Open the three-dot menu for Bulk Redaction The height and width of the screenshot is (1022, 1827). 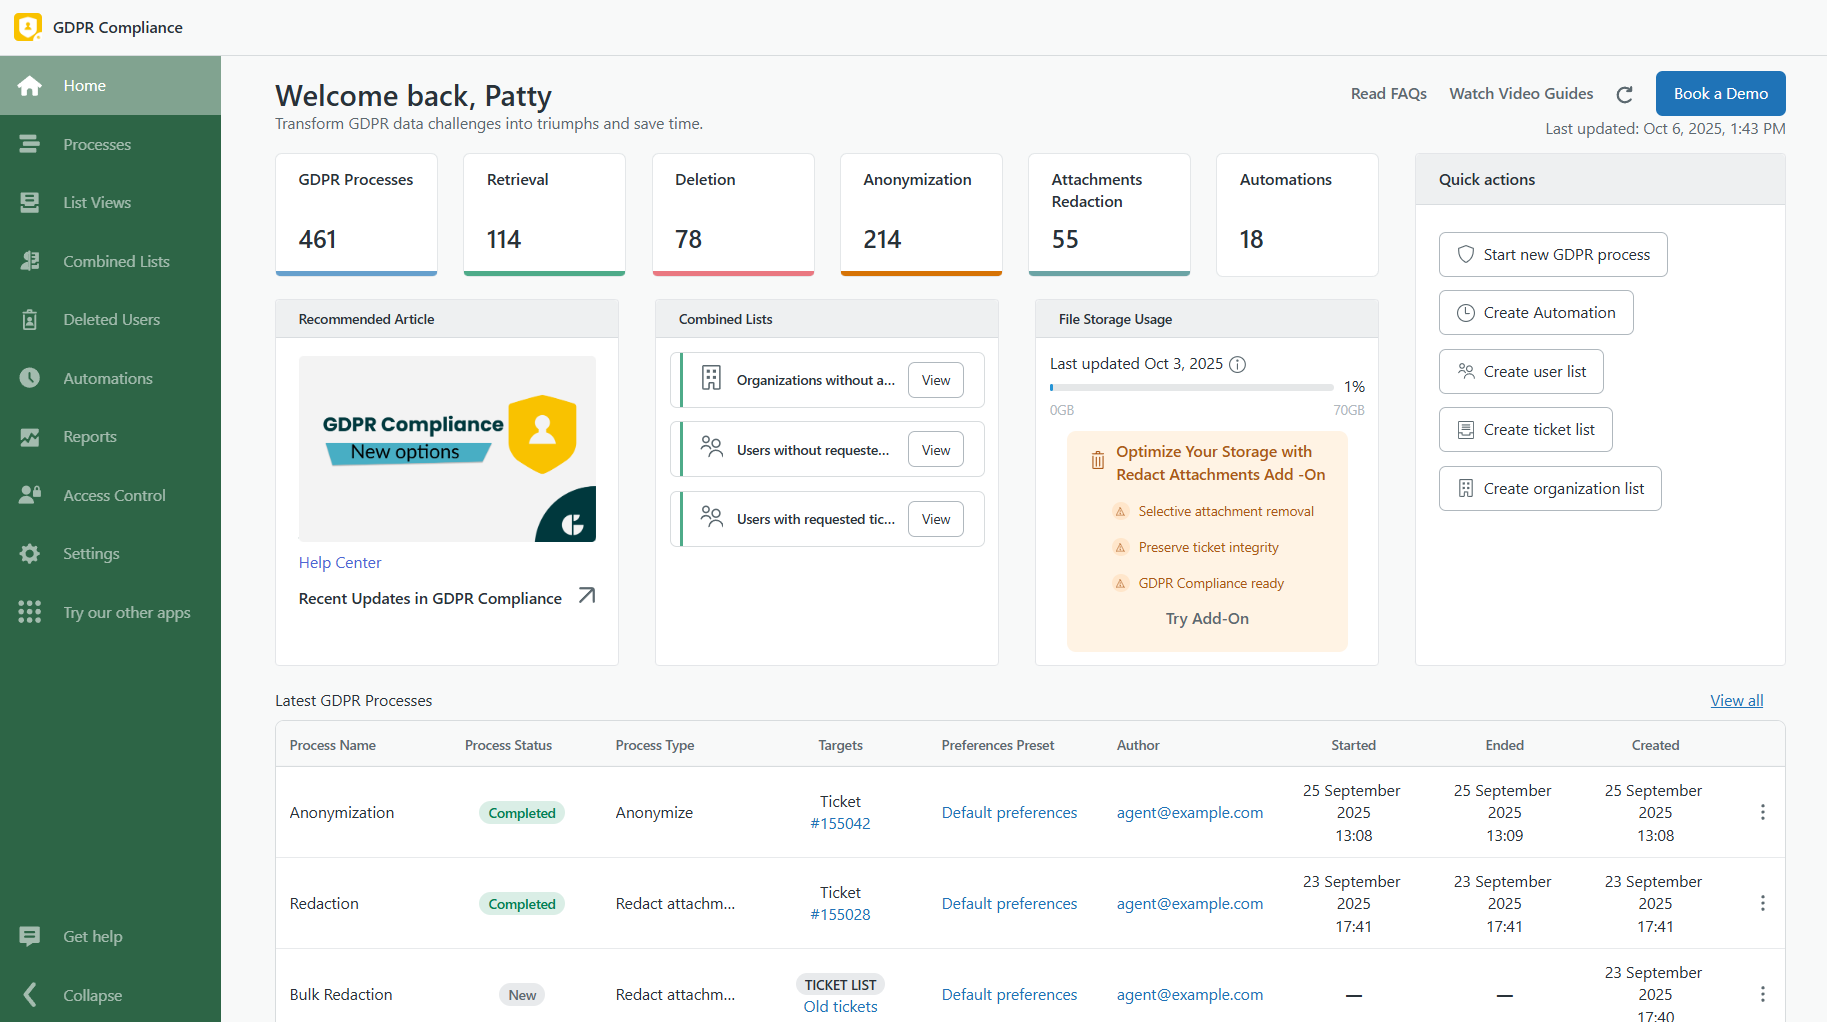1762,994
